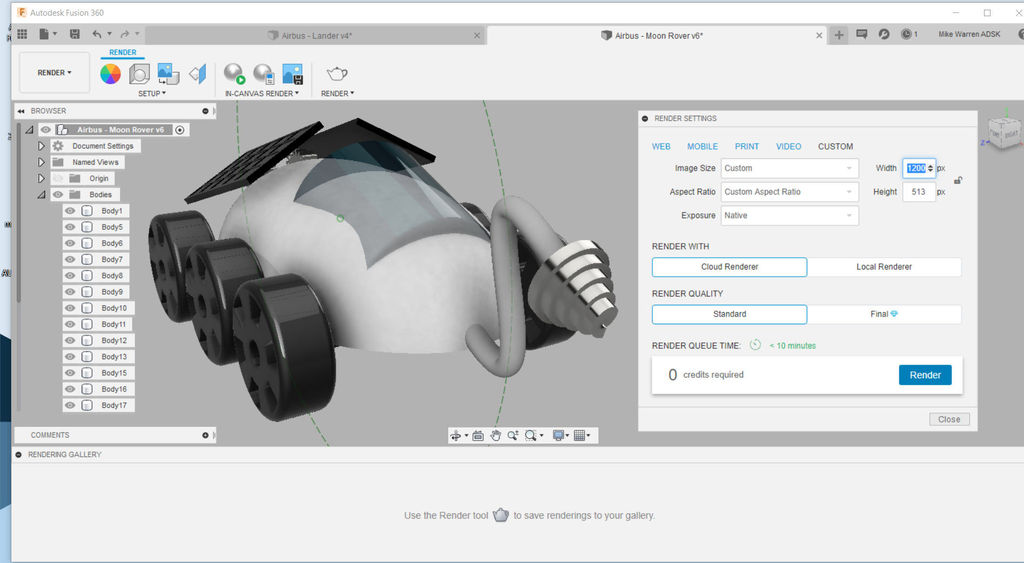Select Final render quality
This screenshot has width=1024, height=563.
884,314
